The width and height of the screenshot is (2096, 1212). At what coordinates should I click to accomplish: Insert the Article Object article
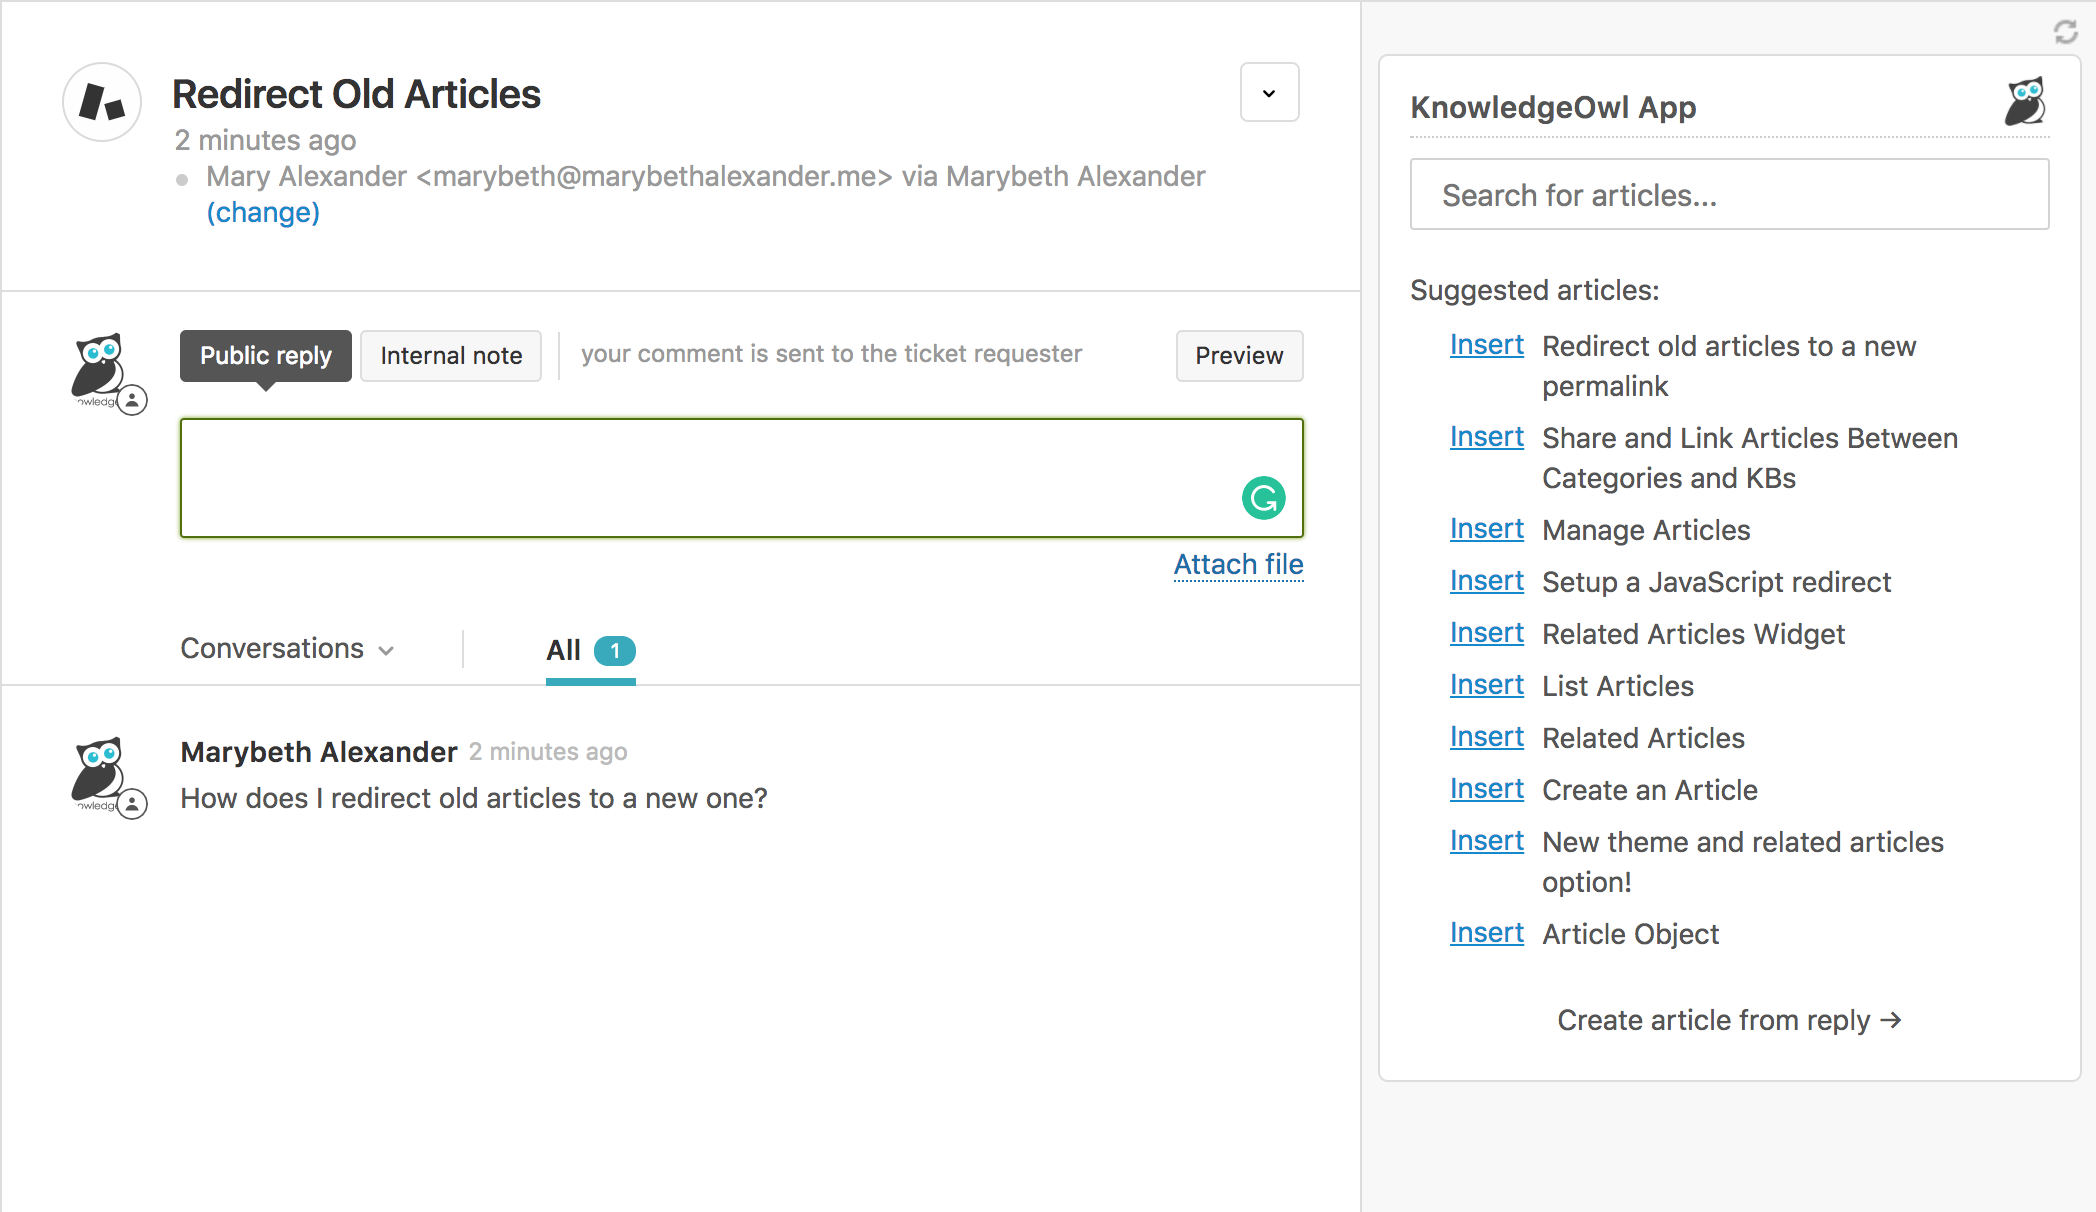click(x=1486, y=933)
